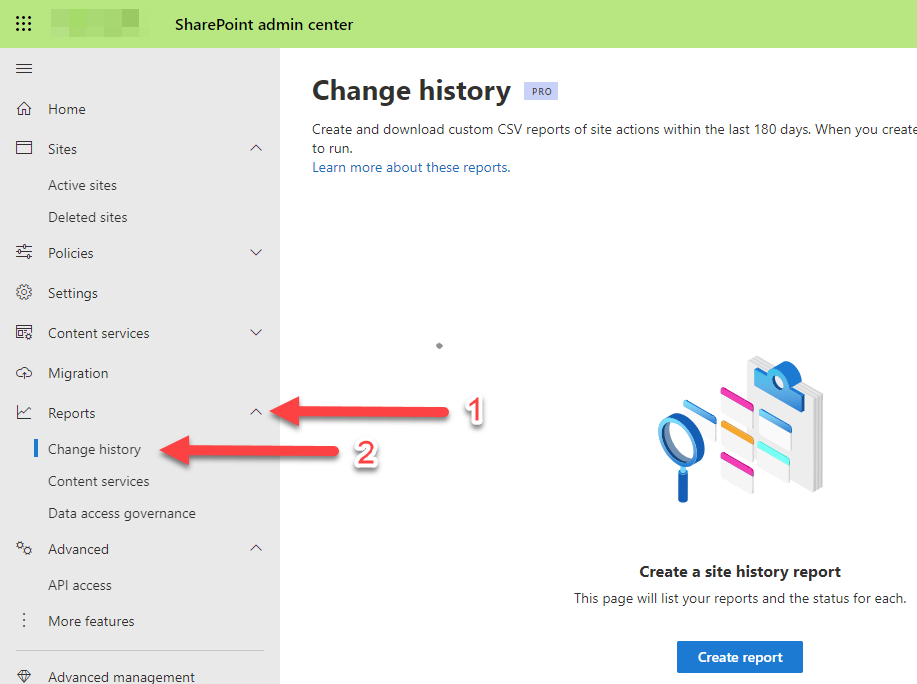The image size is (917, 684).
Task: Go to Home in navigation
Action: click(67, 109)
